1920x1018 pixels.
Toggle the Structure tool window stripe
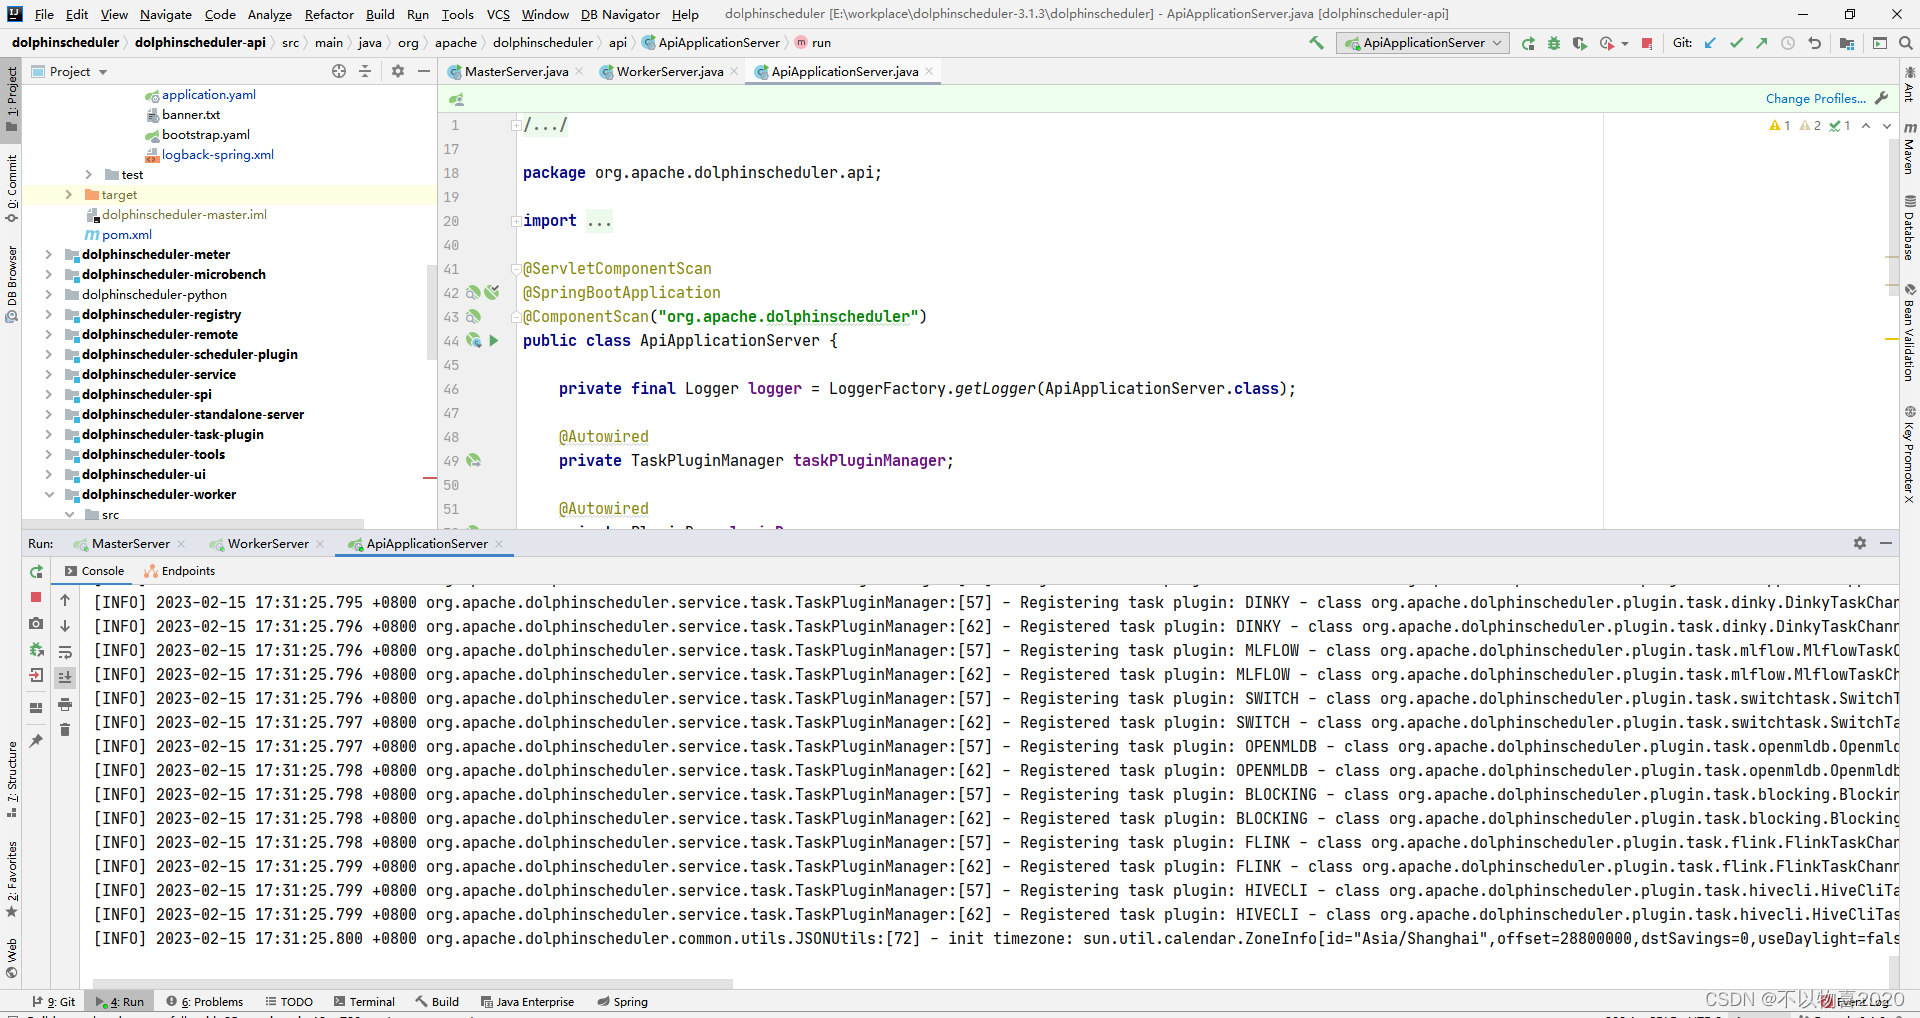coord(12,779)
